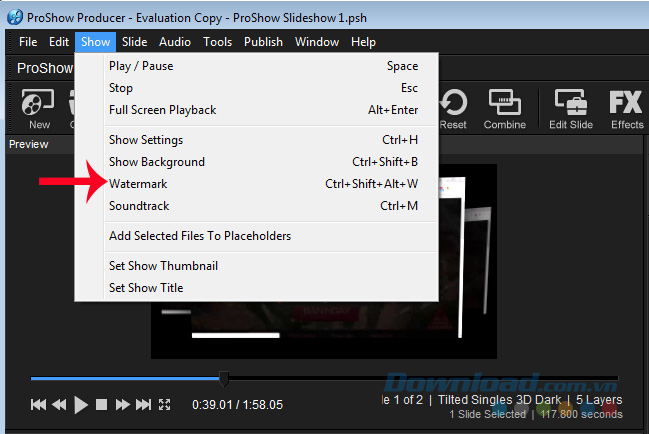Close the open Show menu tab
This screenshot has width=649, height=434.
tap(96, 42)
